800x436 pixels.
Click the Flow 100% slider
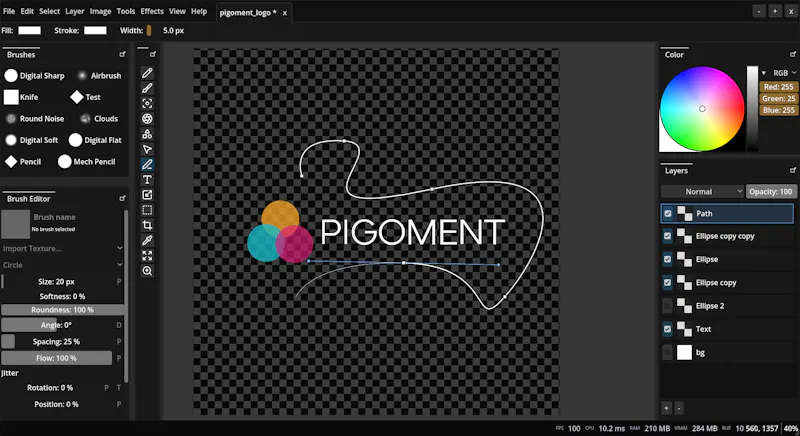coord(57,358)
